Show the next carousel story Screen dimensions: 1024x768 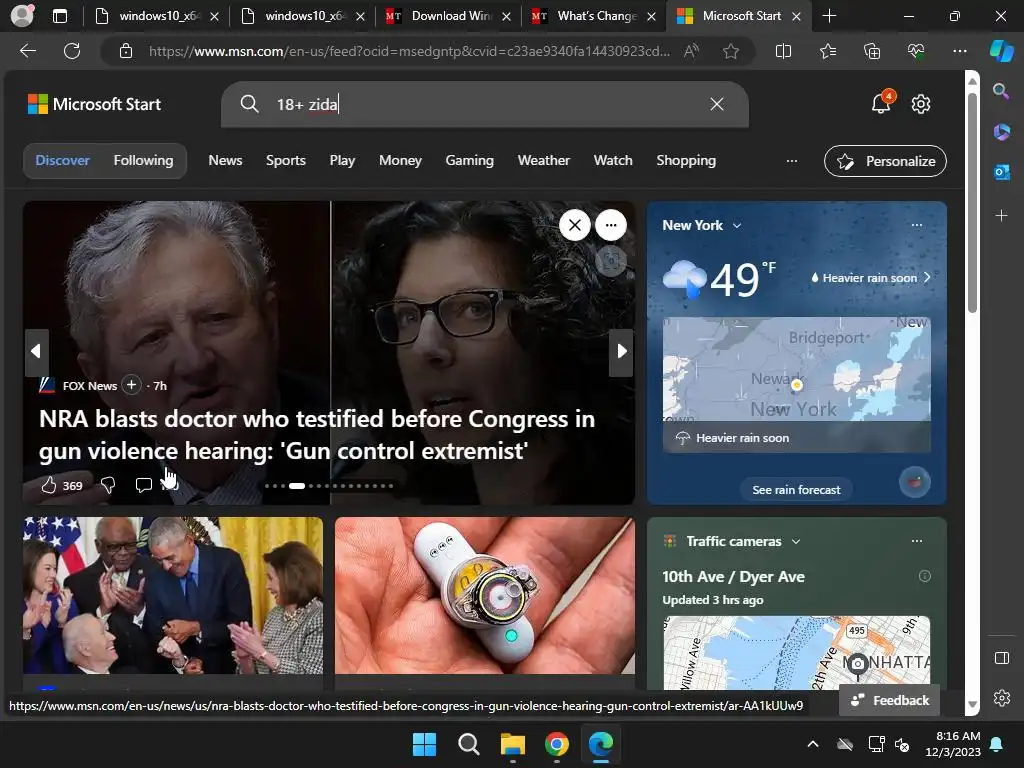tap(621, 352)
